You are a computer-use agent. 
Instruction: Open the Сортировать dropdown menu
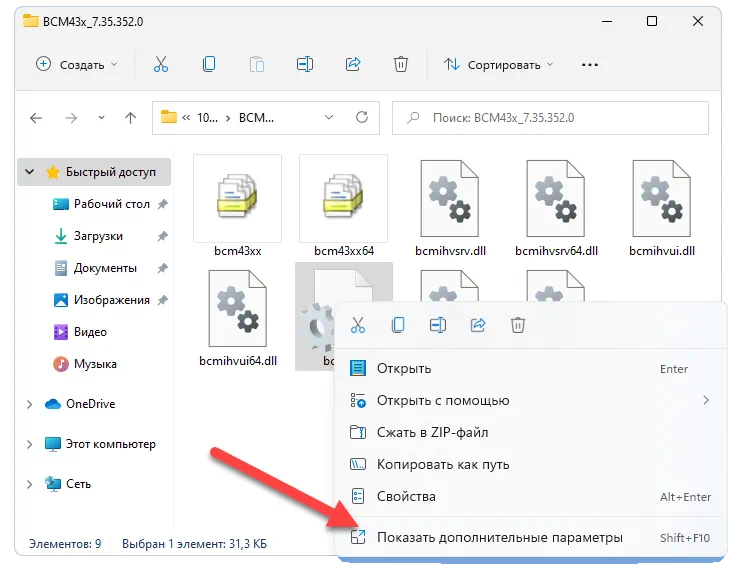[498, 65]
